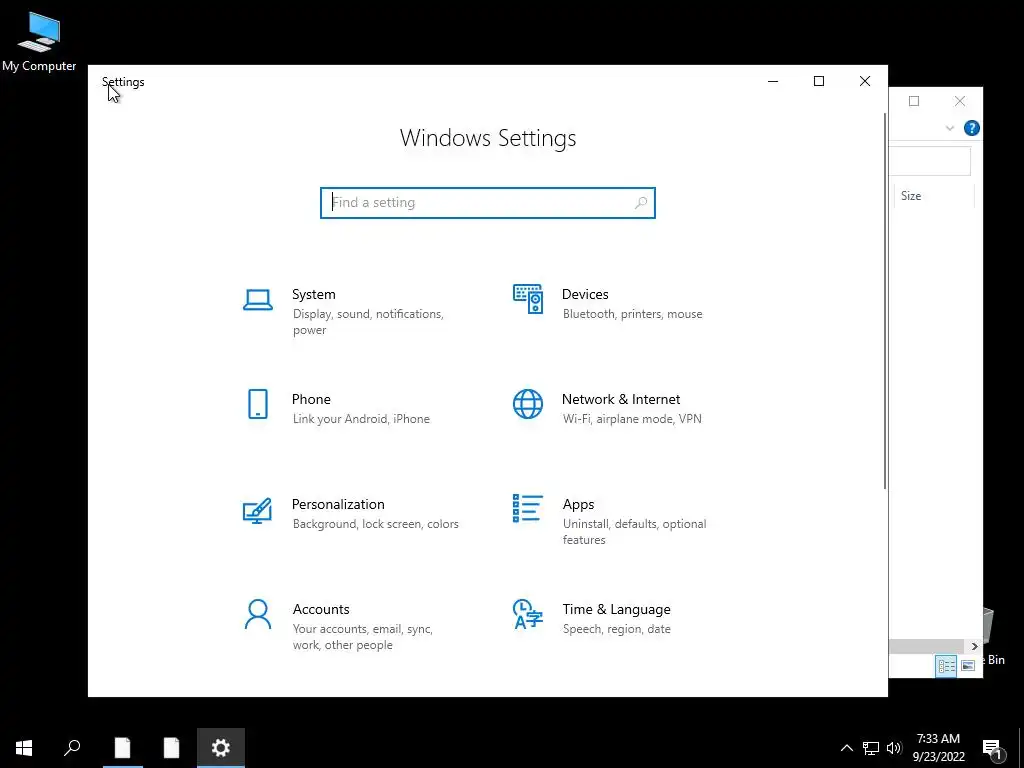Viewport: 1024px width, 768px height.
Task: Open the Phone settings icon
Action: click(x=258, y=404)
